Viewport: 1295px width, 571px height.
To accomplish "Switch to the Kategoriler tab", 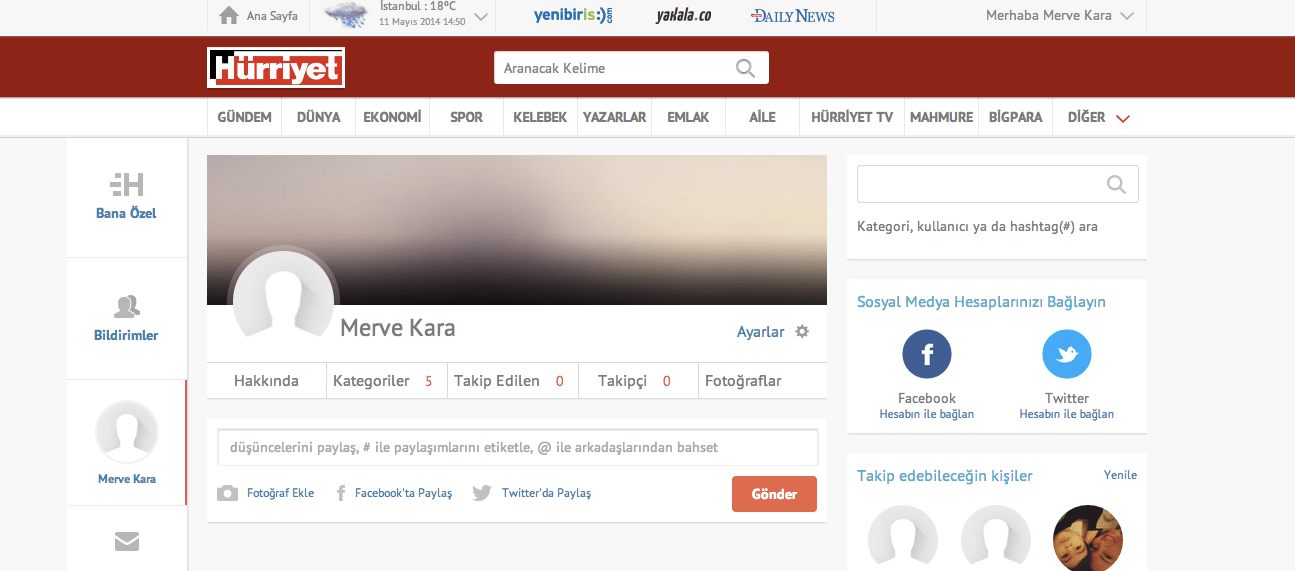I will point(387,381).
